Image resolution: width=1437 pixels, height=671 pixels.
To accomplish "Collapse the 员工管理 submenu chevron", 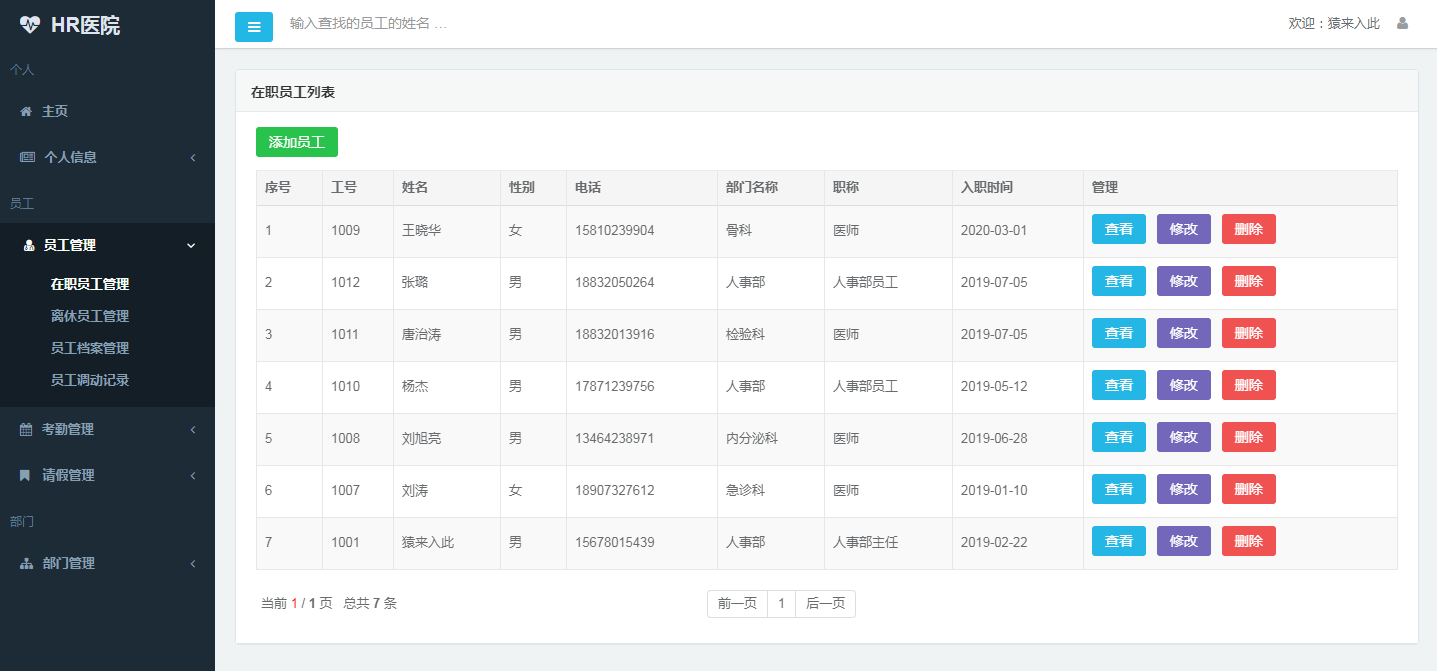I will 192,245.
